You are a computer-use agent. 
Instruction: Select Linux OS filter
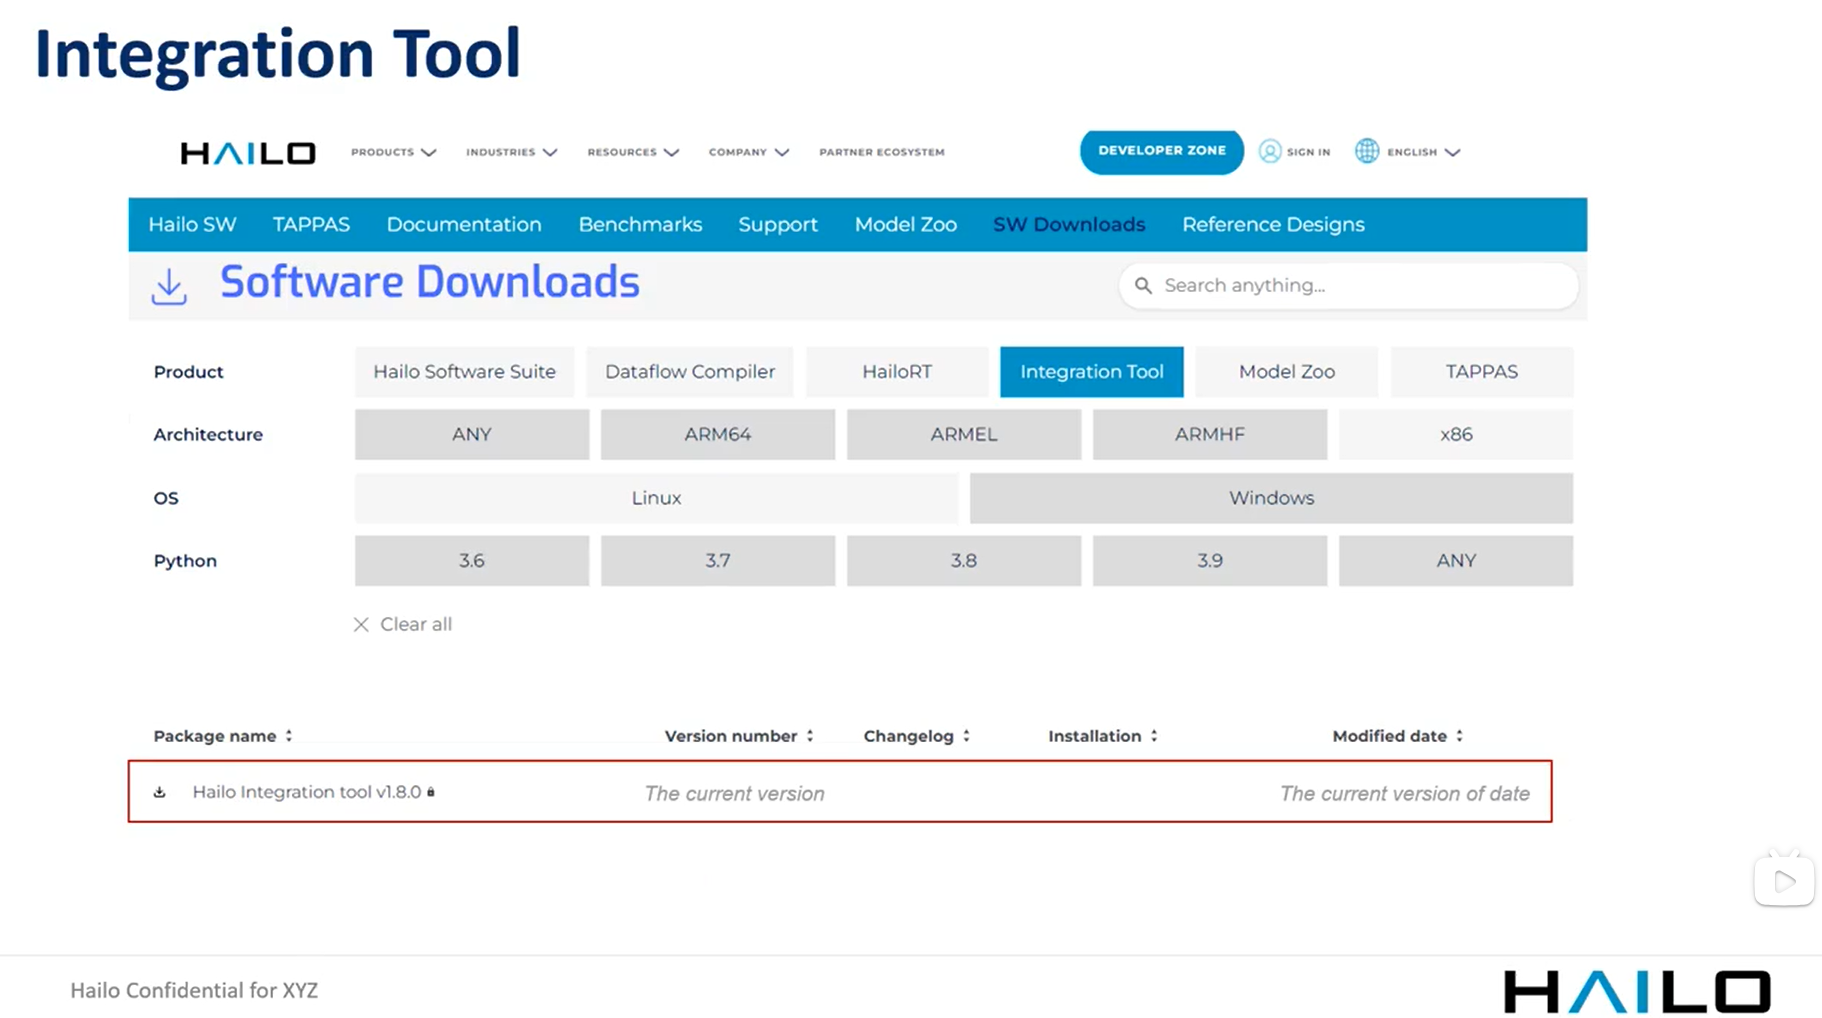coord(656,498)
